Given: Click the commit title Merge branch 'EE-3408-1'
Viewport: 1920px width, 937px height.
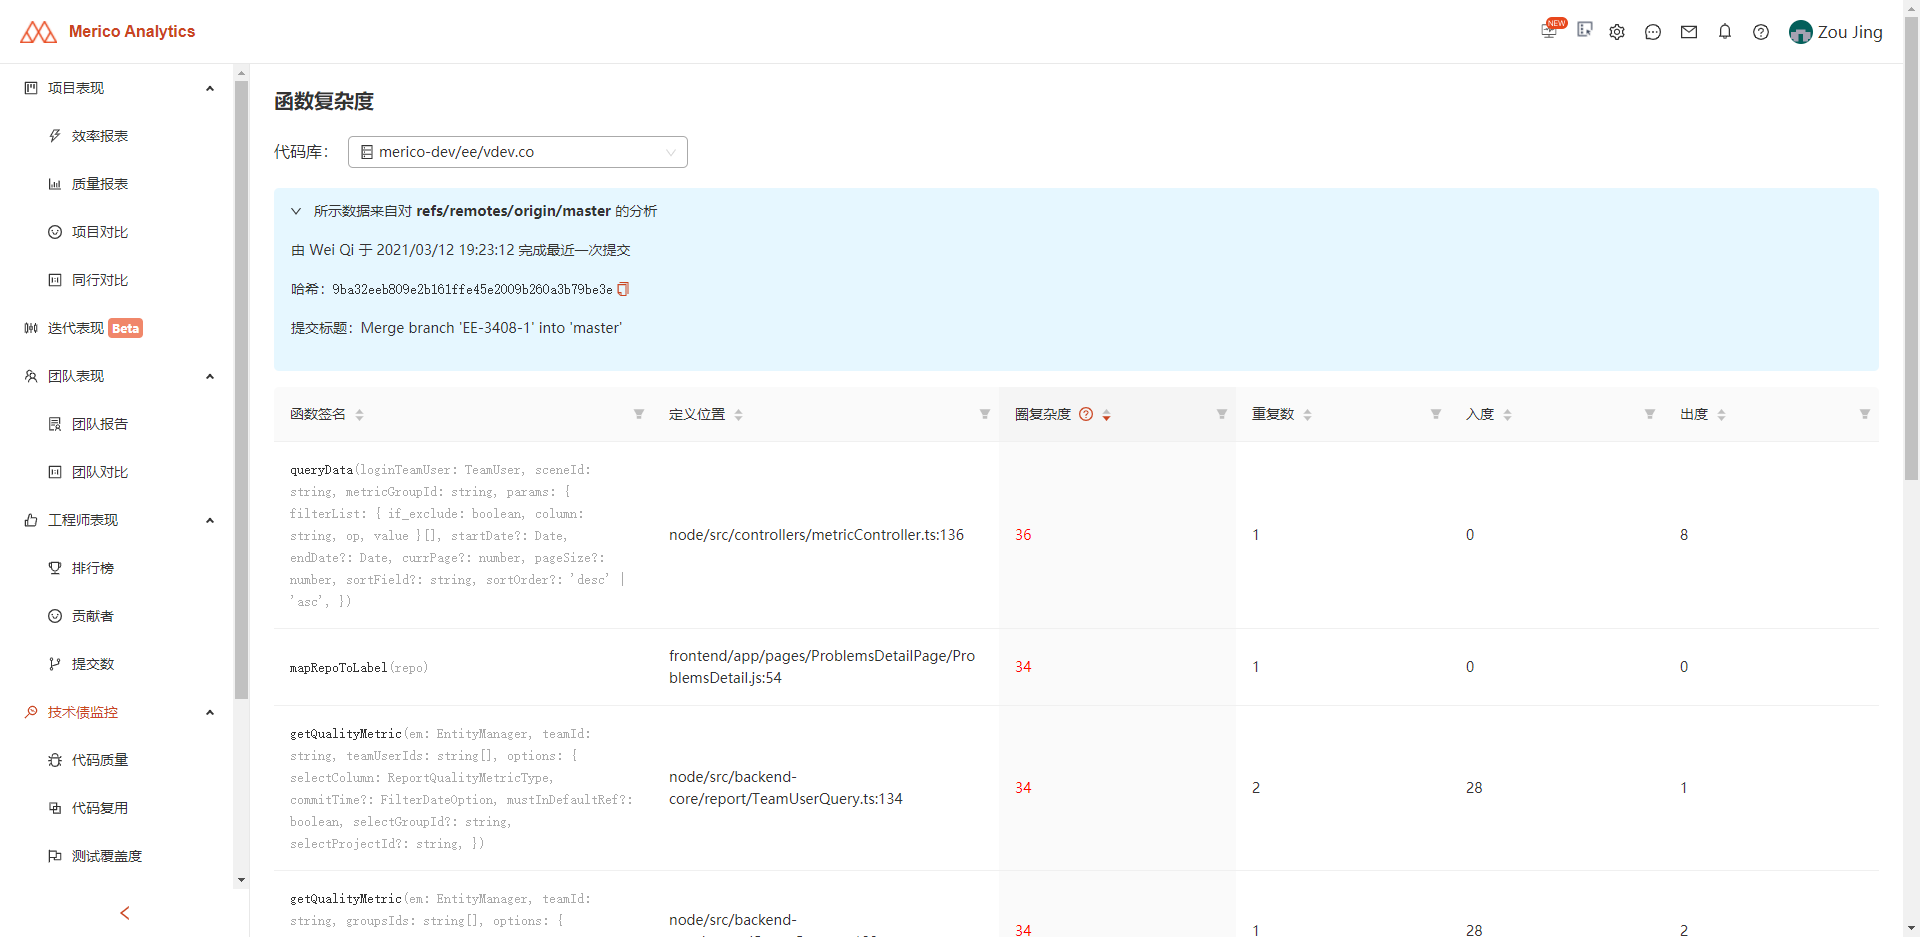Looking at the screenshot, I should coord(491,328).
